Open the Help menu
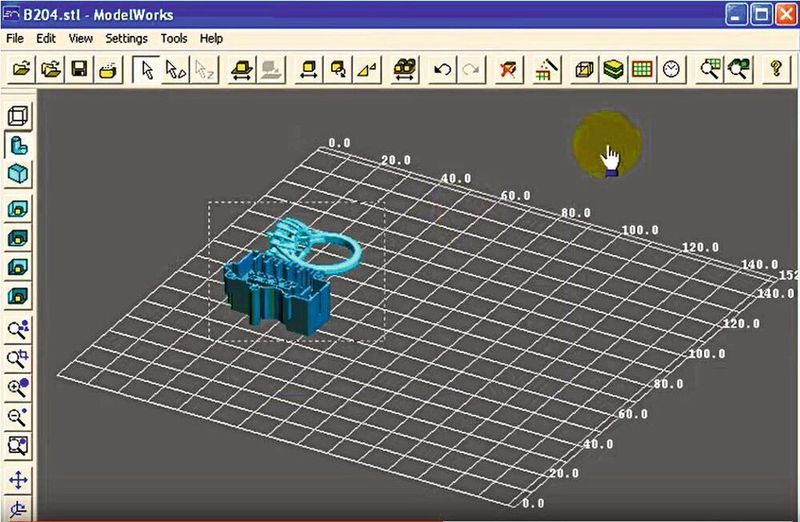Viewport: 800px width, 522px height. [211, 39]
